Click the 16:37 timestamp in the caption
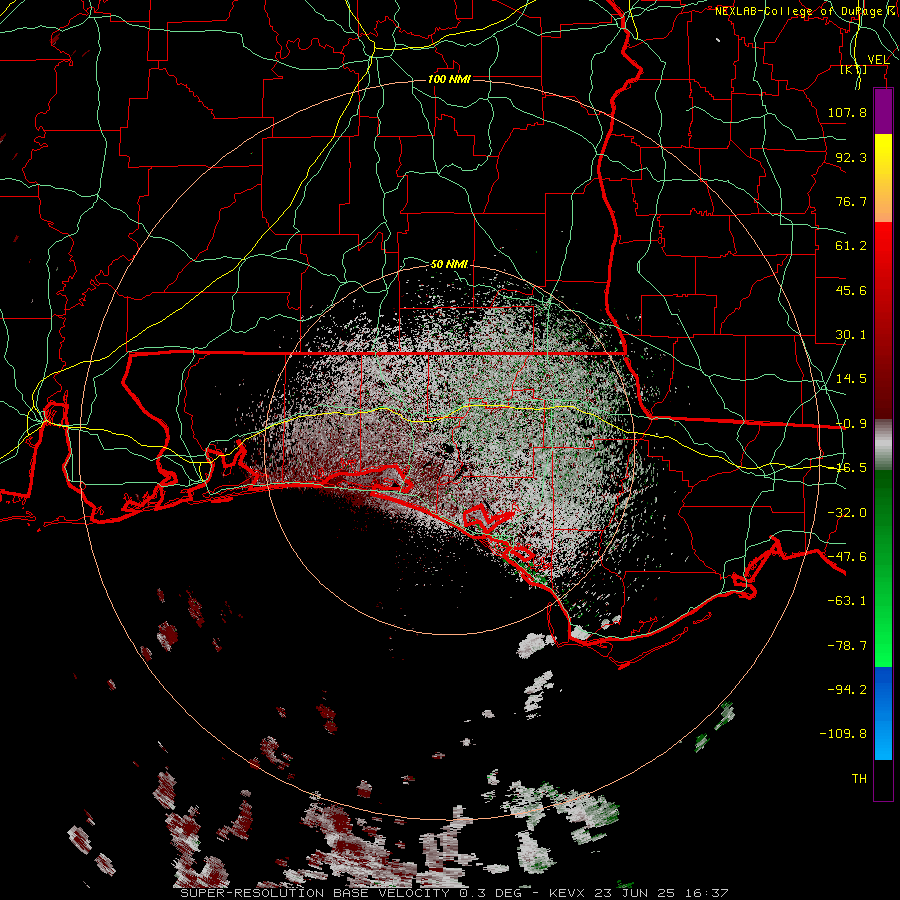Screen dimensions: 900x900 click(707, 893)
